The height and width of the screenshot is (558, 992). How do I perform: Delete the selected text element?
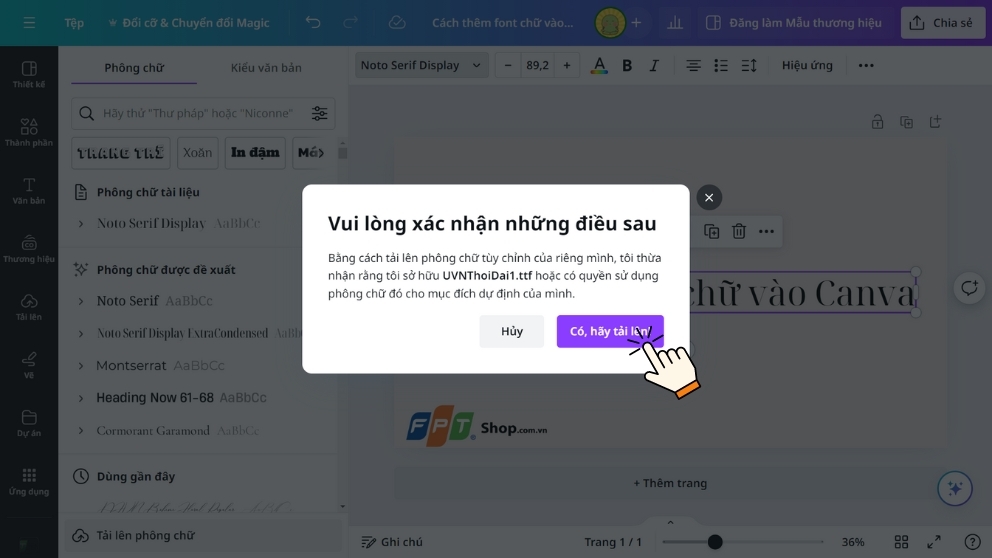point(739,232)
